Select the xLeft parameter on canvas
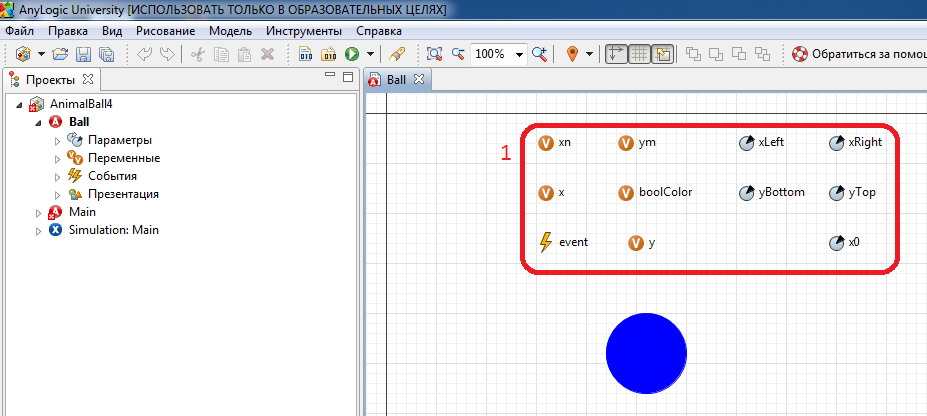The width and height of the screenshot is (927, 416). (x=761, y=143)
